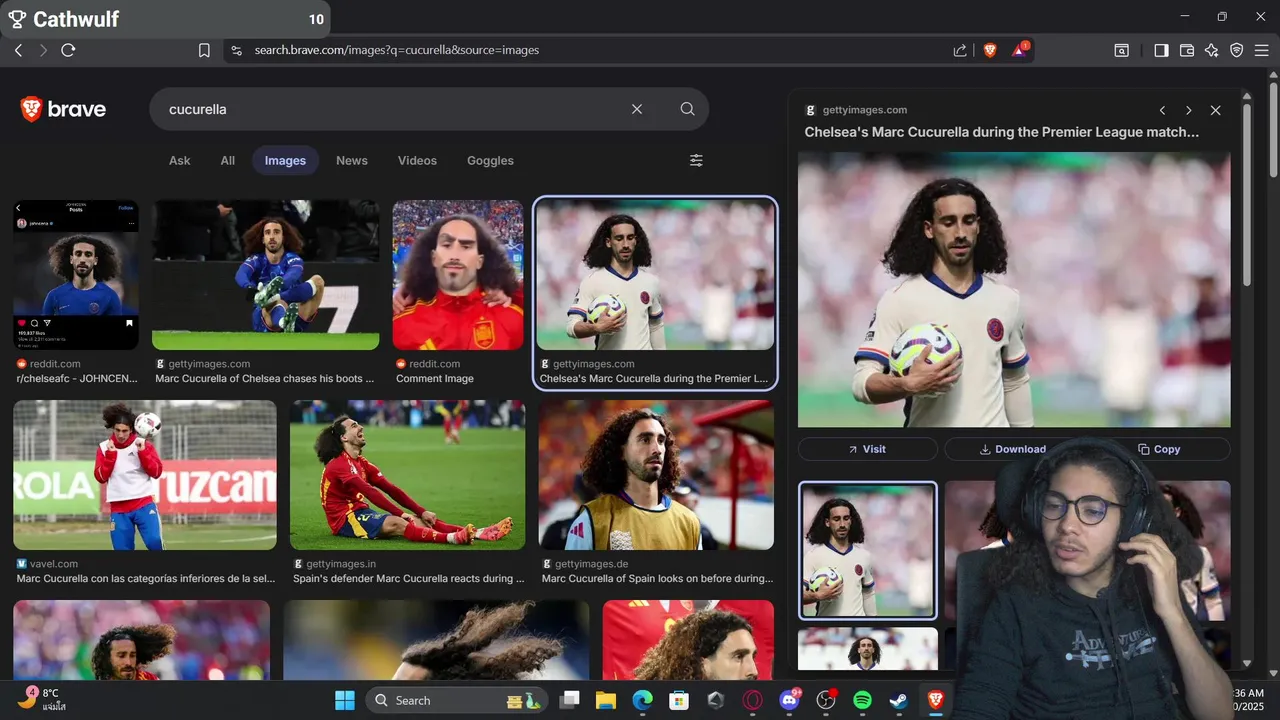The height and width of the screenshot is (720, 1280).
Task: Open Discord from the taskbar
Action: tap(790, 700)
